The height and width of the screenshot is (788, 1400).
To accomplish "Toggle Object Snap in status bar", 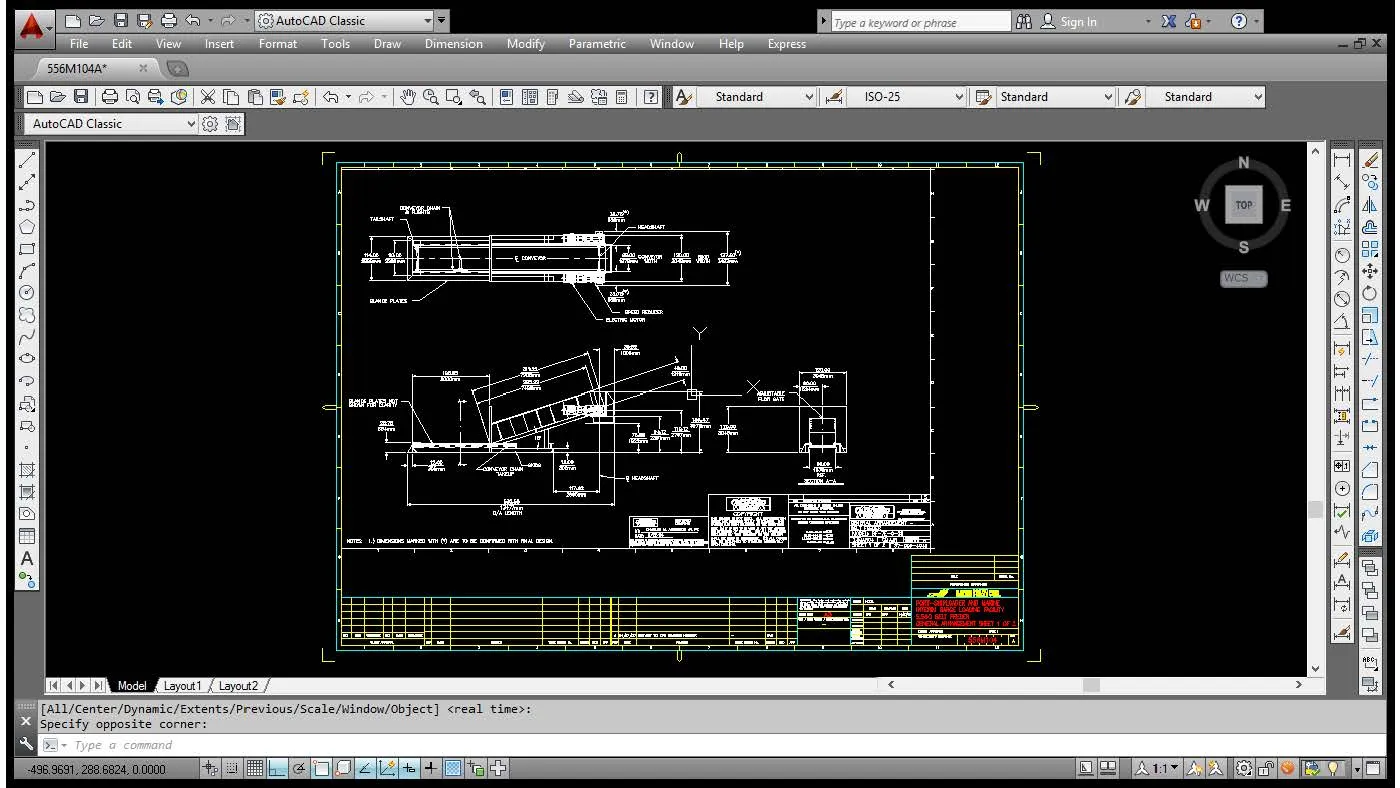I will tap(321, 768).
